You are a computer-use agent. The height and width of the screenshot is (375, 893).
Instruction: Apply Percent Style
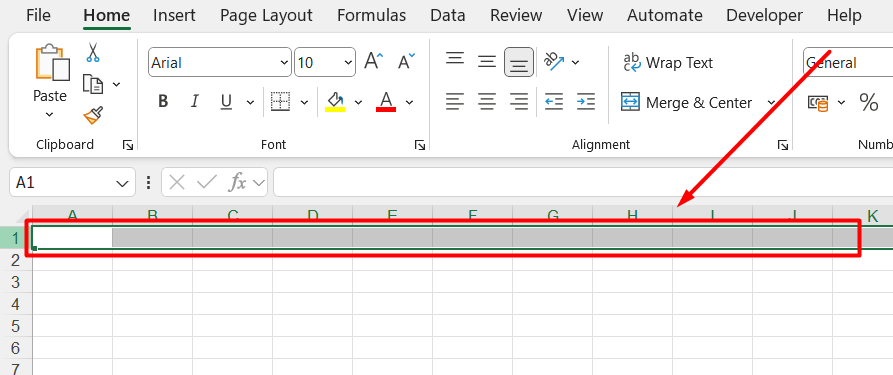pos(869,103)
